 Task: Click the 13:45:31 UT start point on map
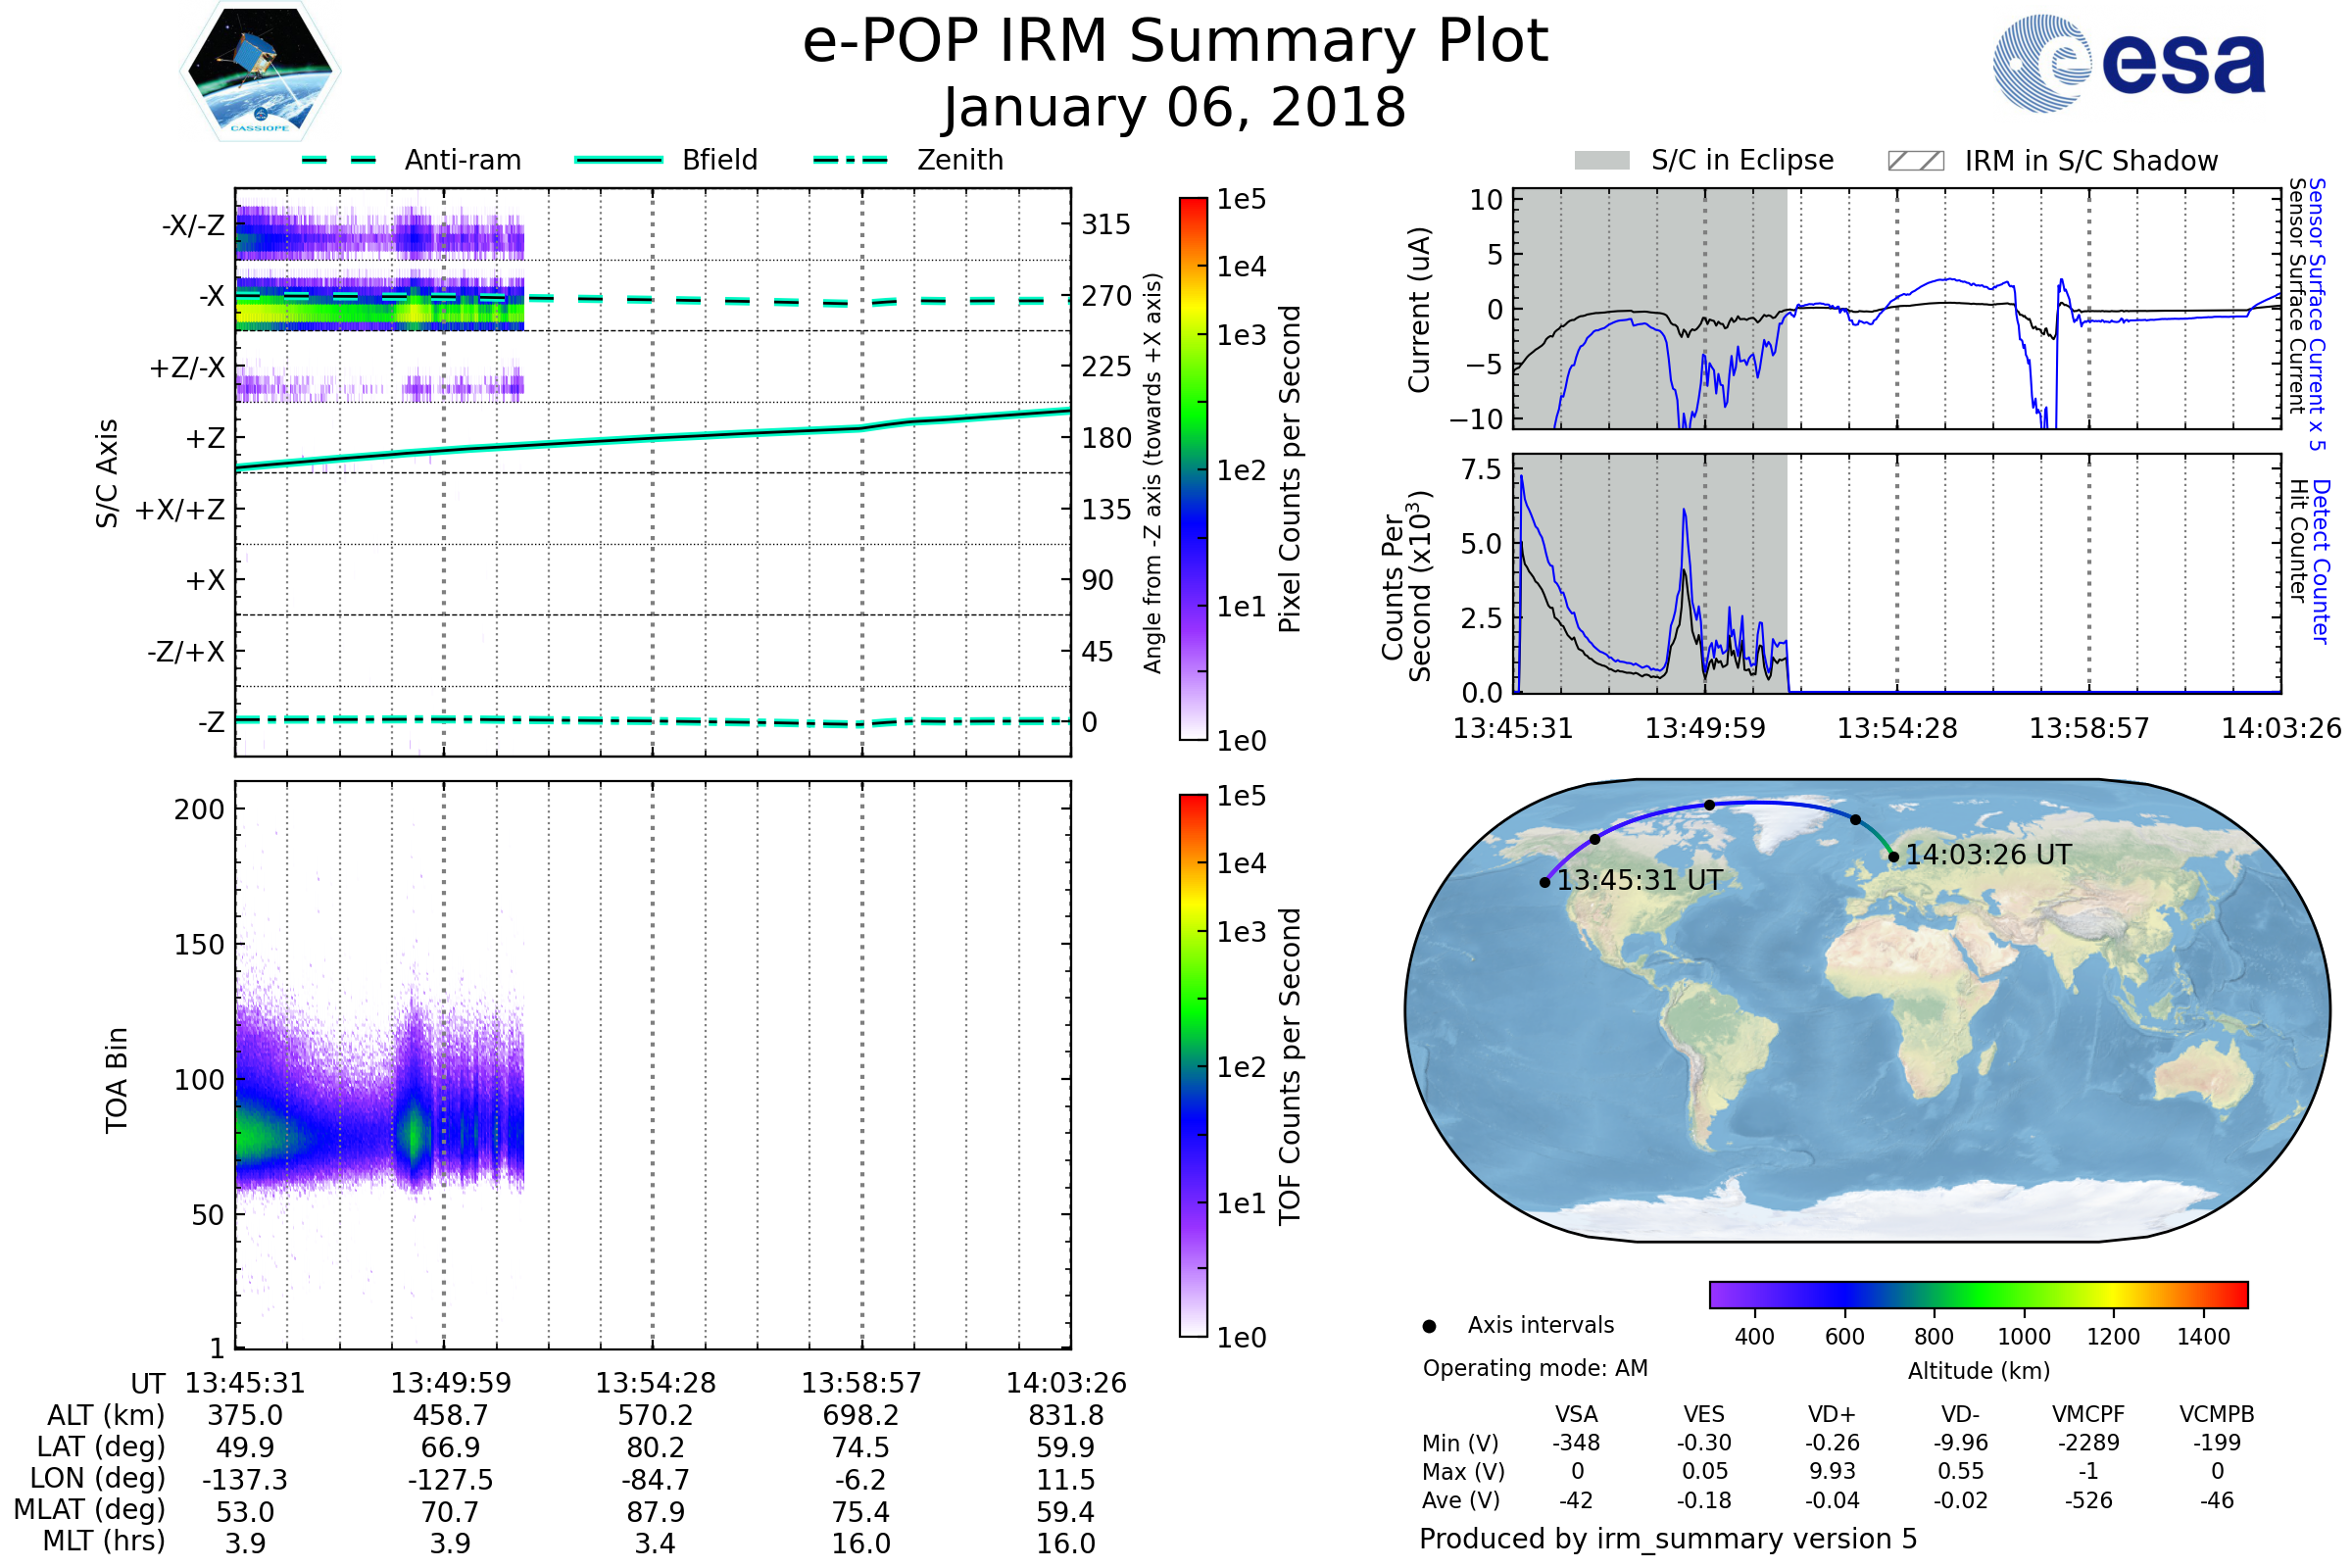click(1545, 882)
